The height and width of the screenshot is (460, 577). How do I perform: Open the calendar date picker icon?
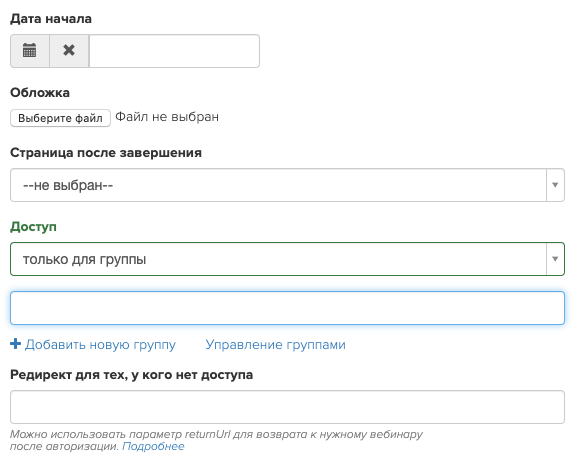click(x=30, y=51)
